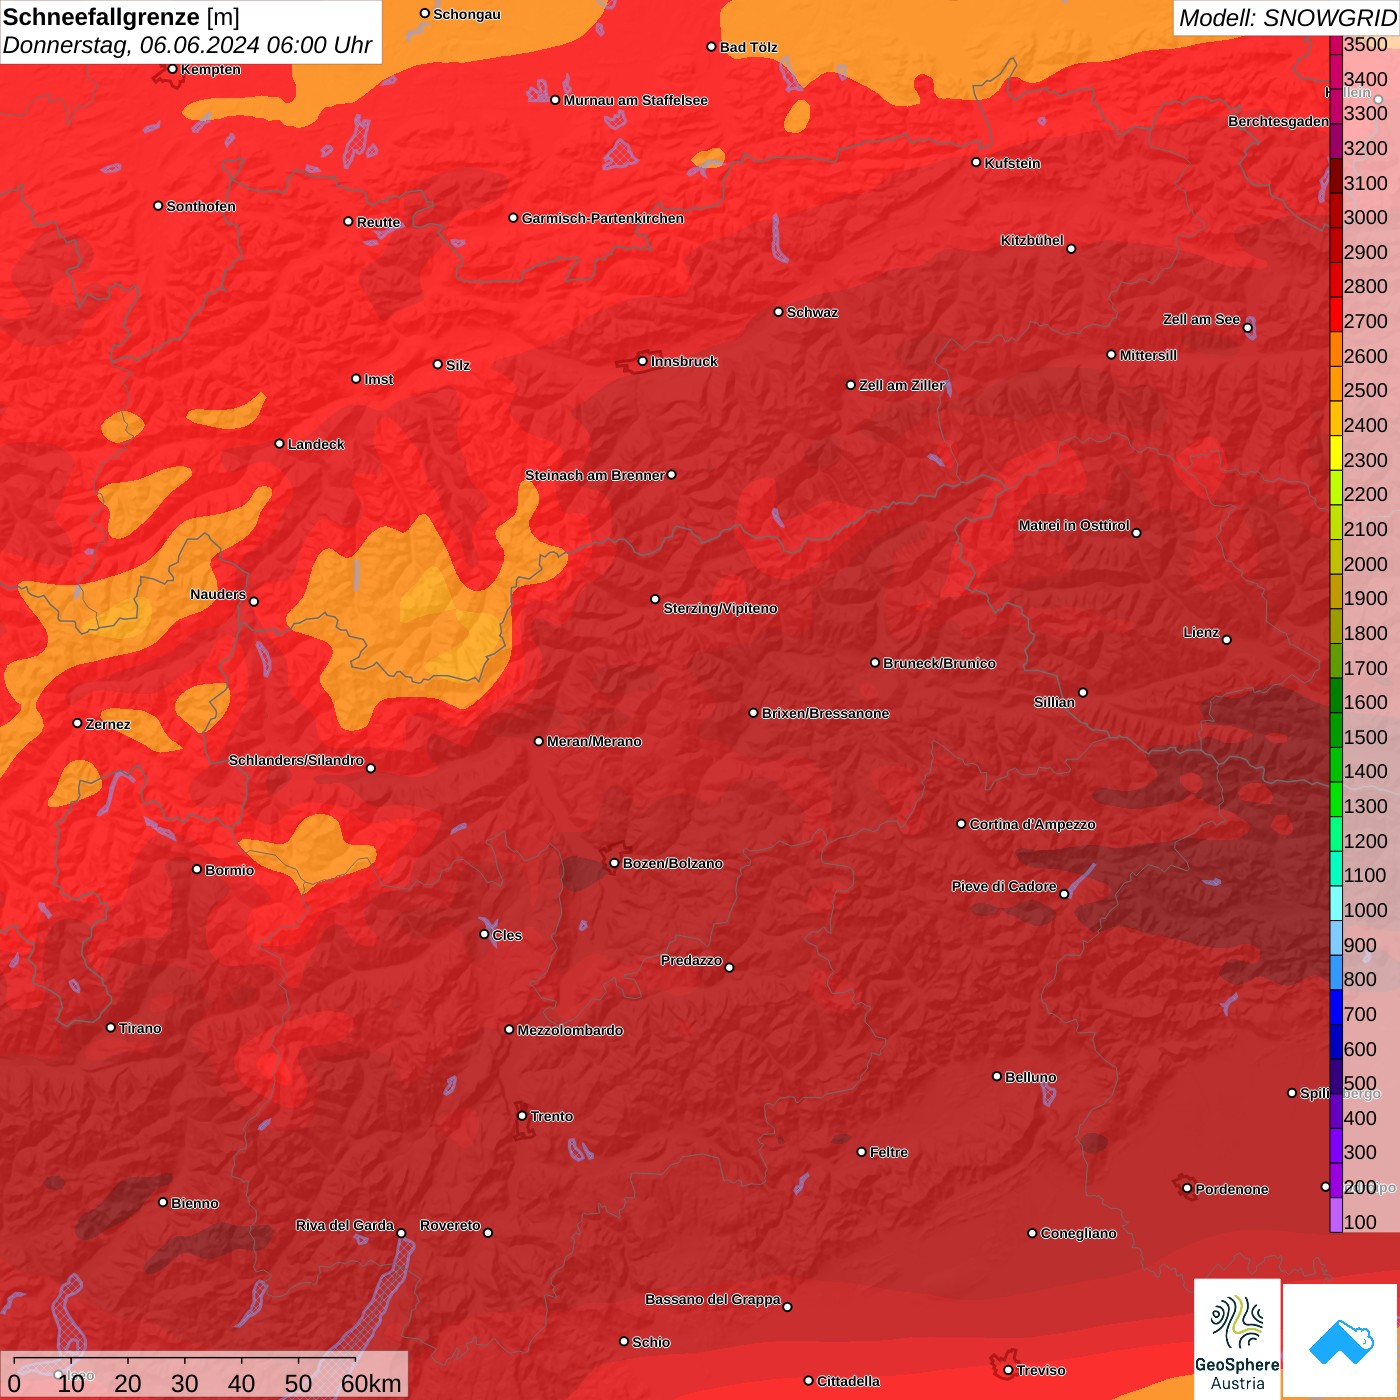The width and height of the screenshot is (1400, 1400).
Task: Select the 2500 m orange legend swatch
Action: tap(1336, 383)
